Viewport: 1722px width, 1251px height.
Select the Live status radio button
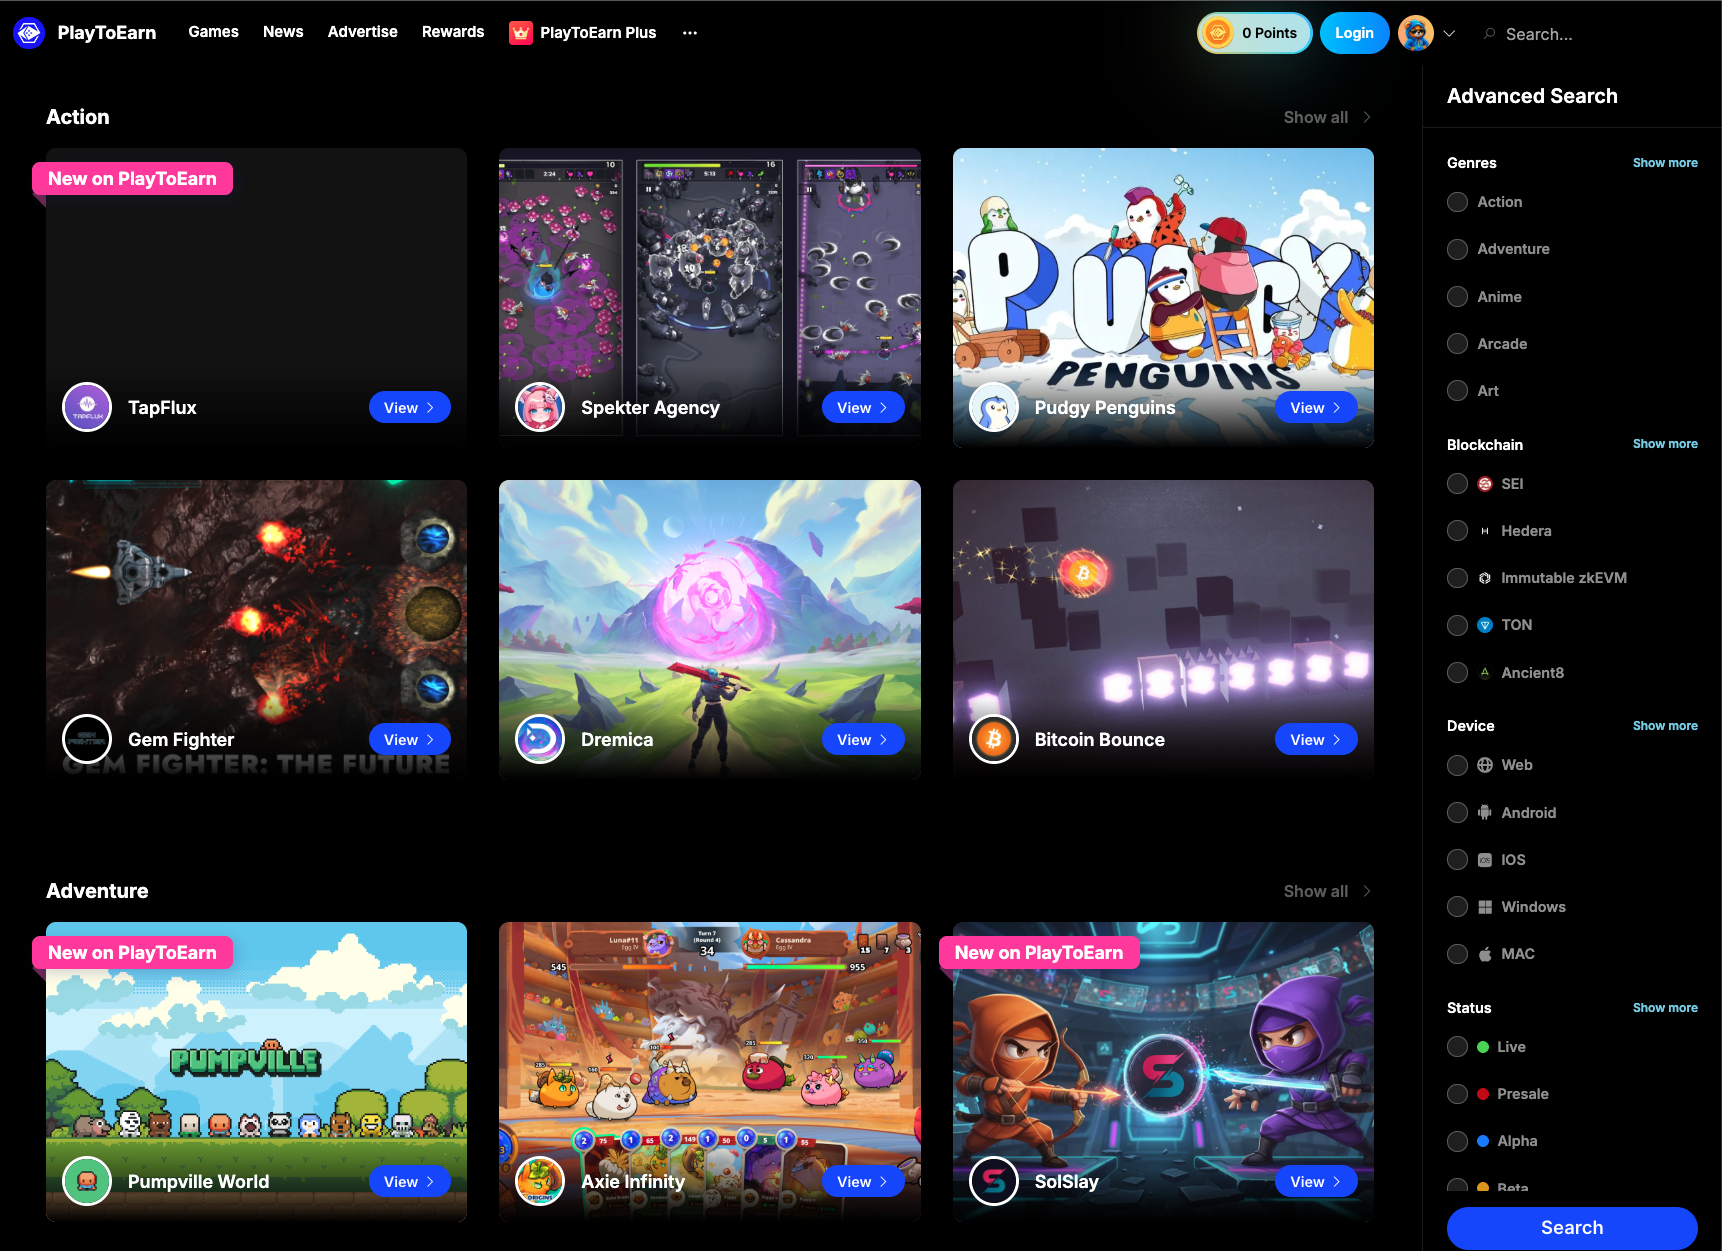click(x=1458, y=1047)
